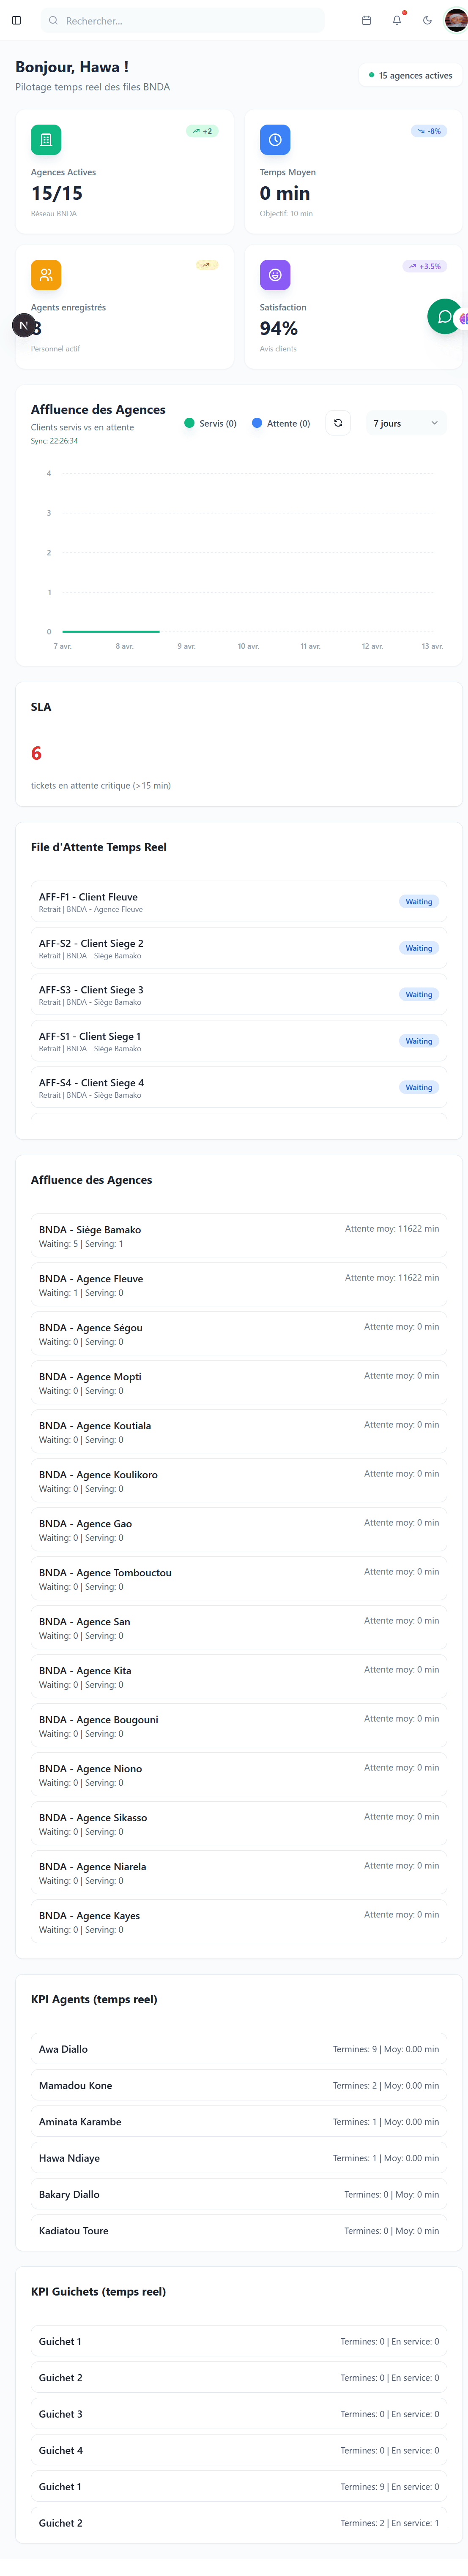Open BNDA - Agence Ségou row
Screen dimensions: 468x2576
(239, 1334)
